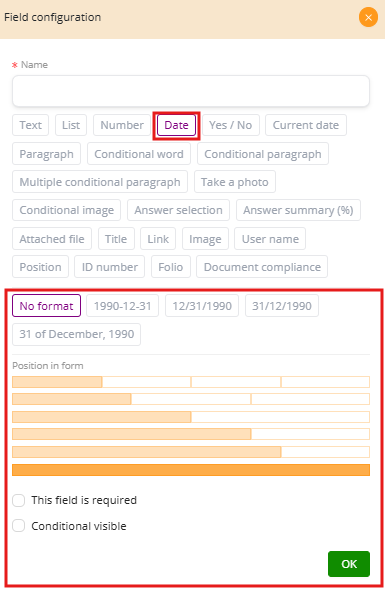Confirm with the green OK button
Screen dimensions: 385x591
pos(349,564)
